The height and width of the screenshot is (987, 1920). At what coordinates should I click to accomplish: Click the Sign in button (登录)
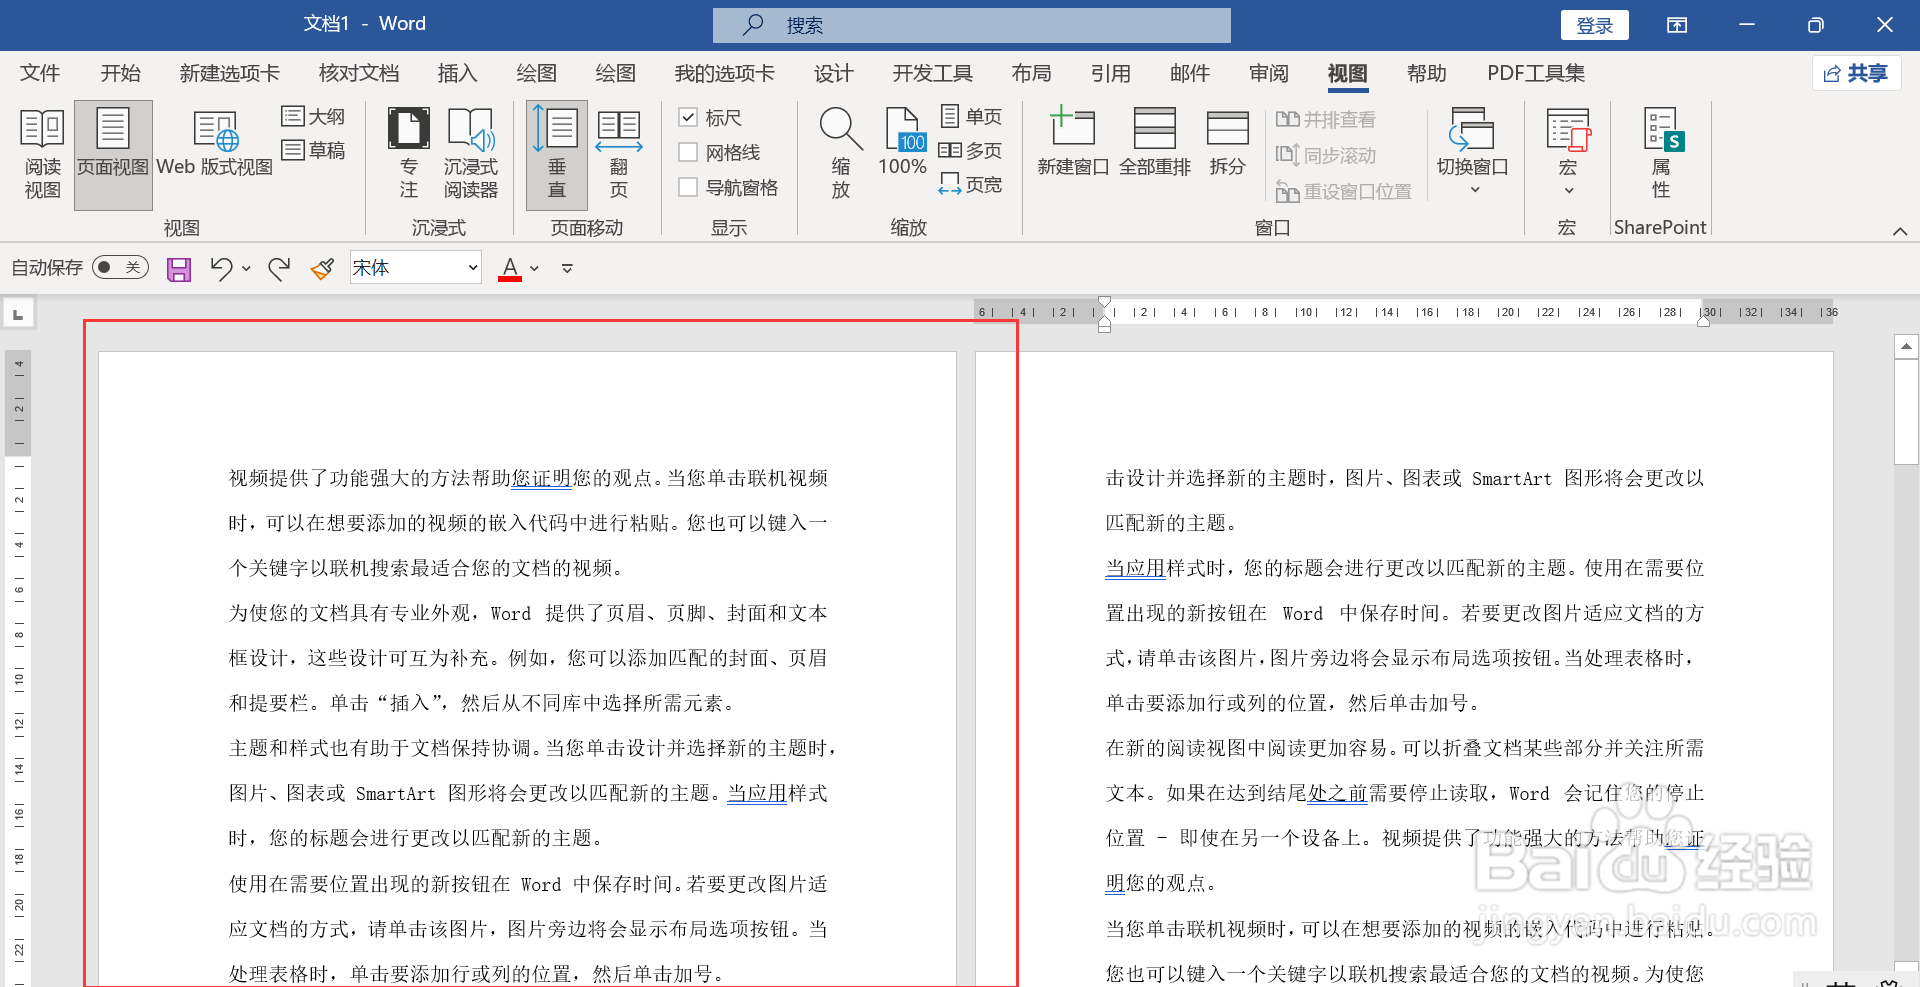(x=1595, y=25)
